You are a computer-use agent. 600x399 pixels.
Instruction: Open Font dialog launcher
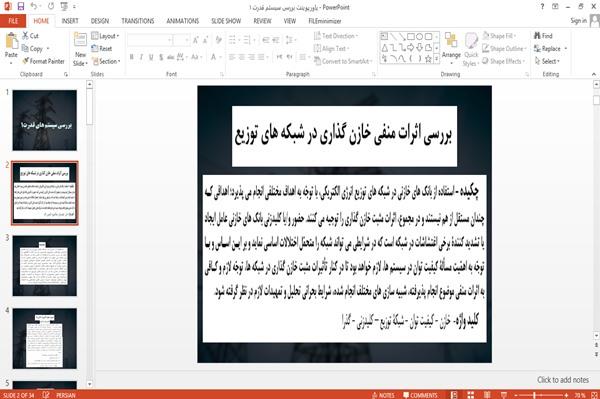[222, 74]
